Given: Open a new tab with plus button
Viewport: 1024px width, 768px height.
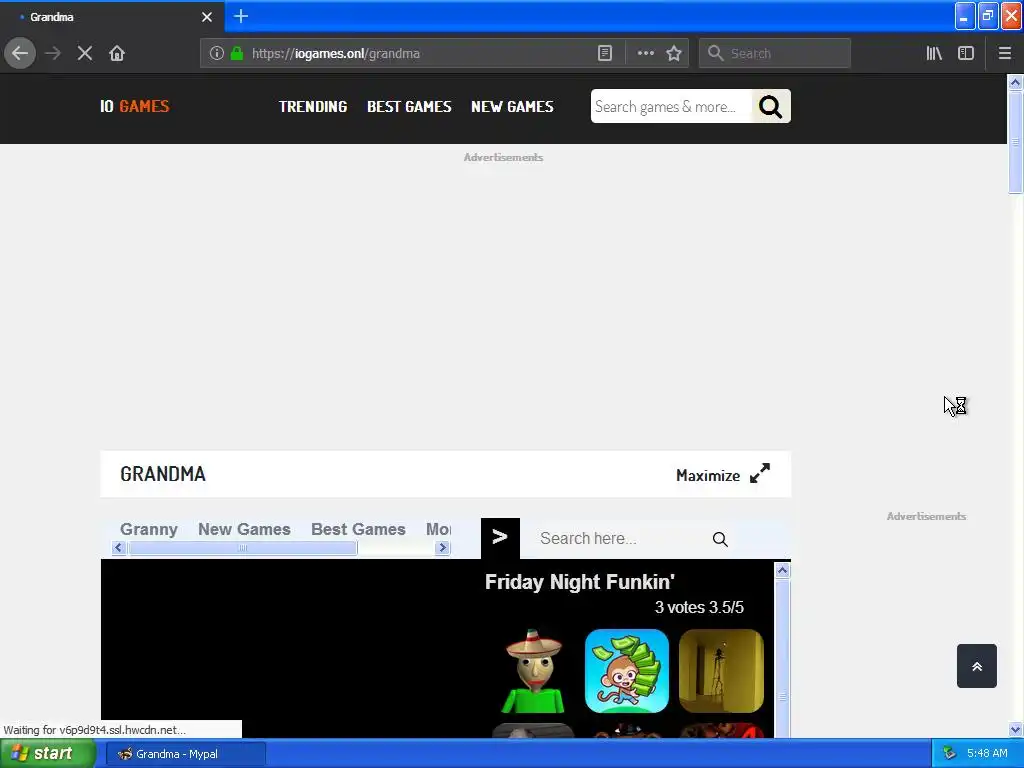Looking at the screenshot, I should tap(241, 16).
